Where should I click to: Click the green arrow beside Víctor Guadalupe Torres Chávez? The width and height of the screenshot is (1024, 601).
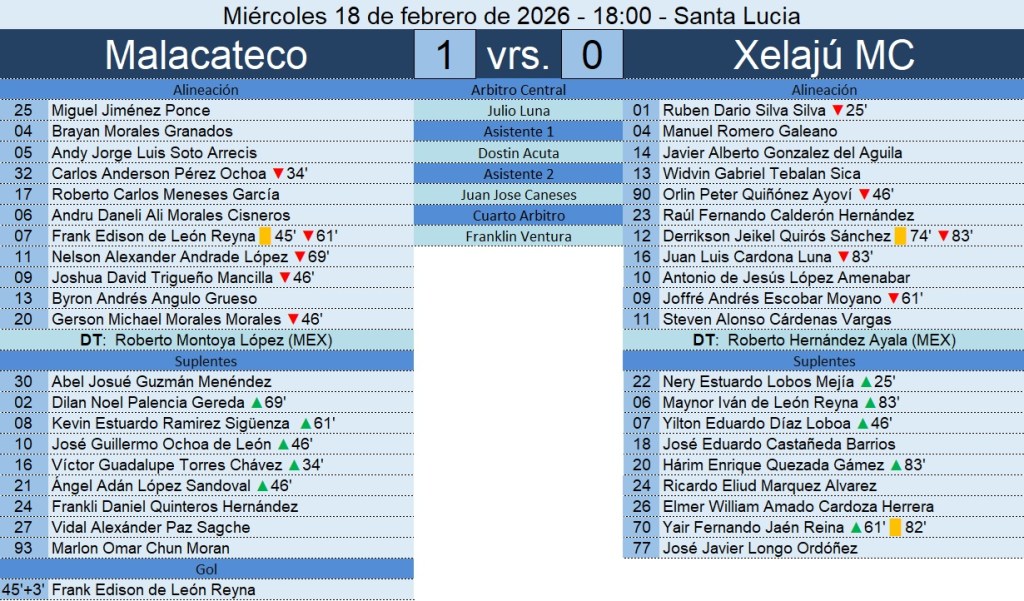(294, 466)
